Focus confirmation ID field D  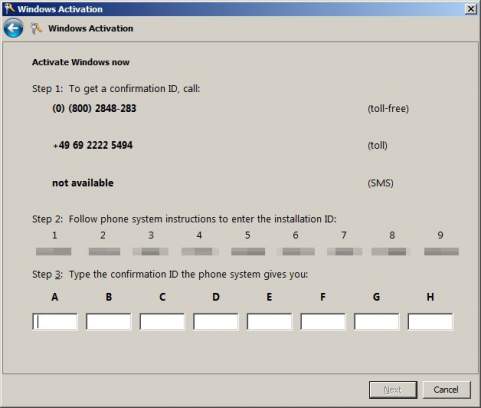click(x=216, y=322)
